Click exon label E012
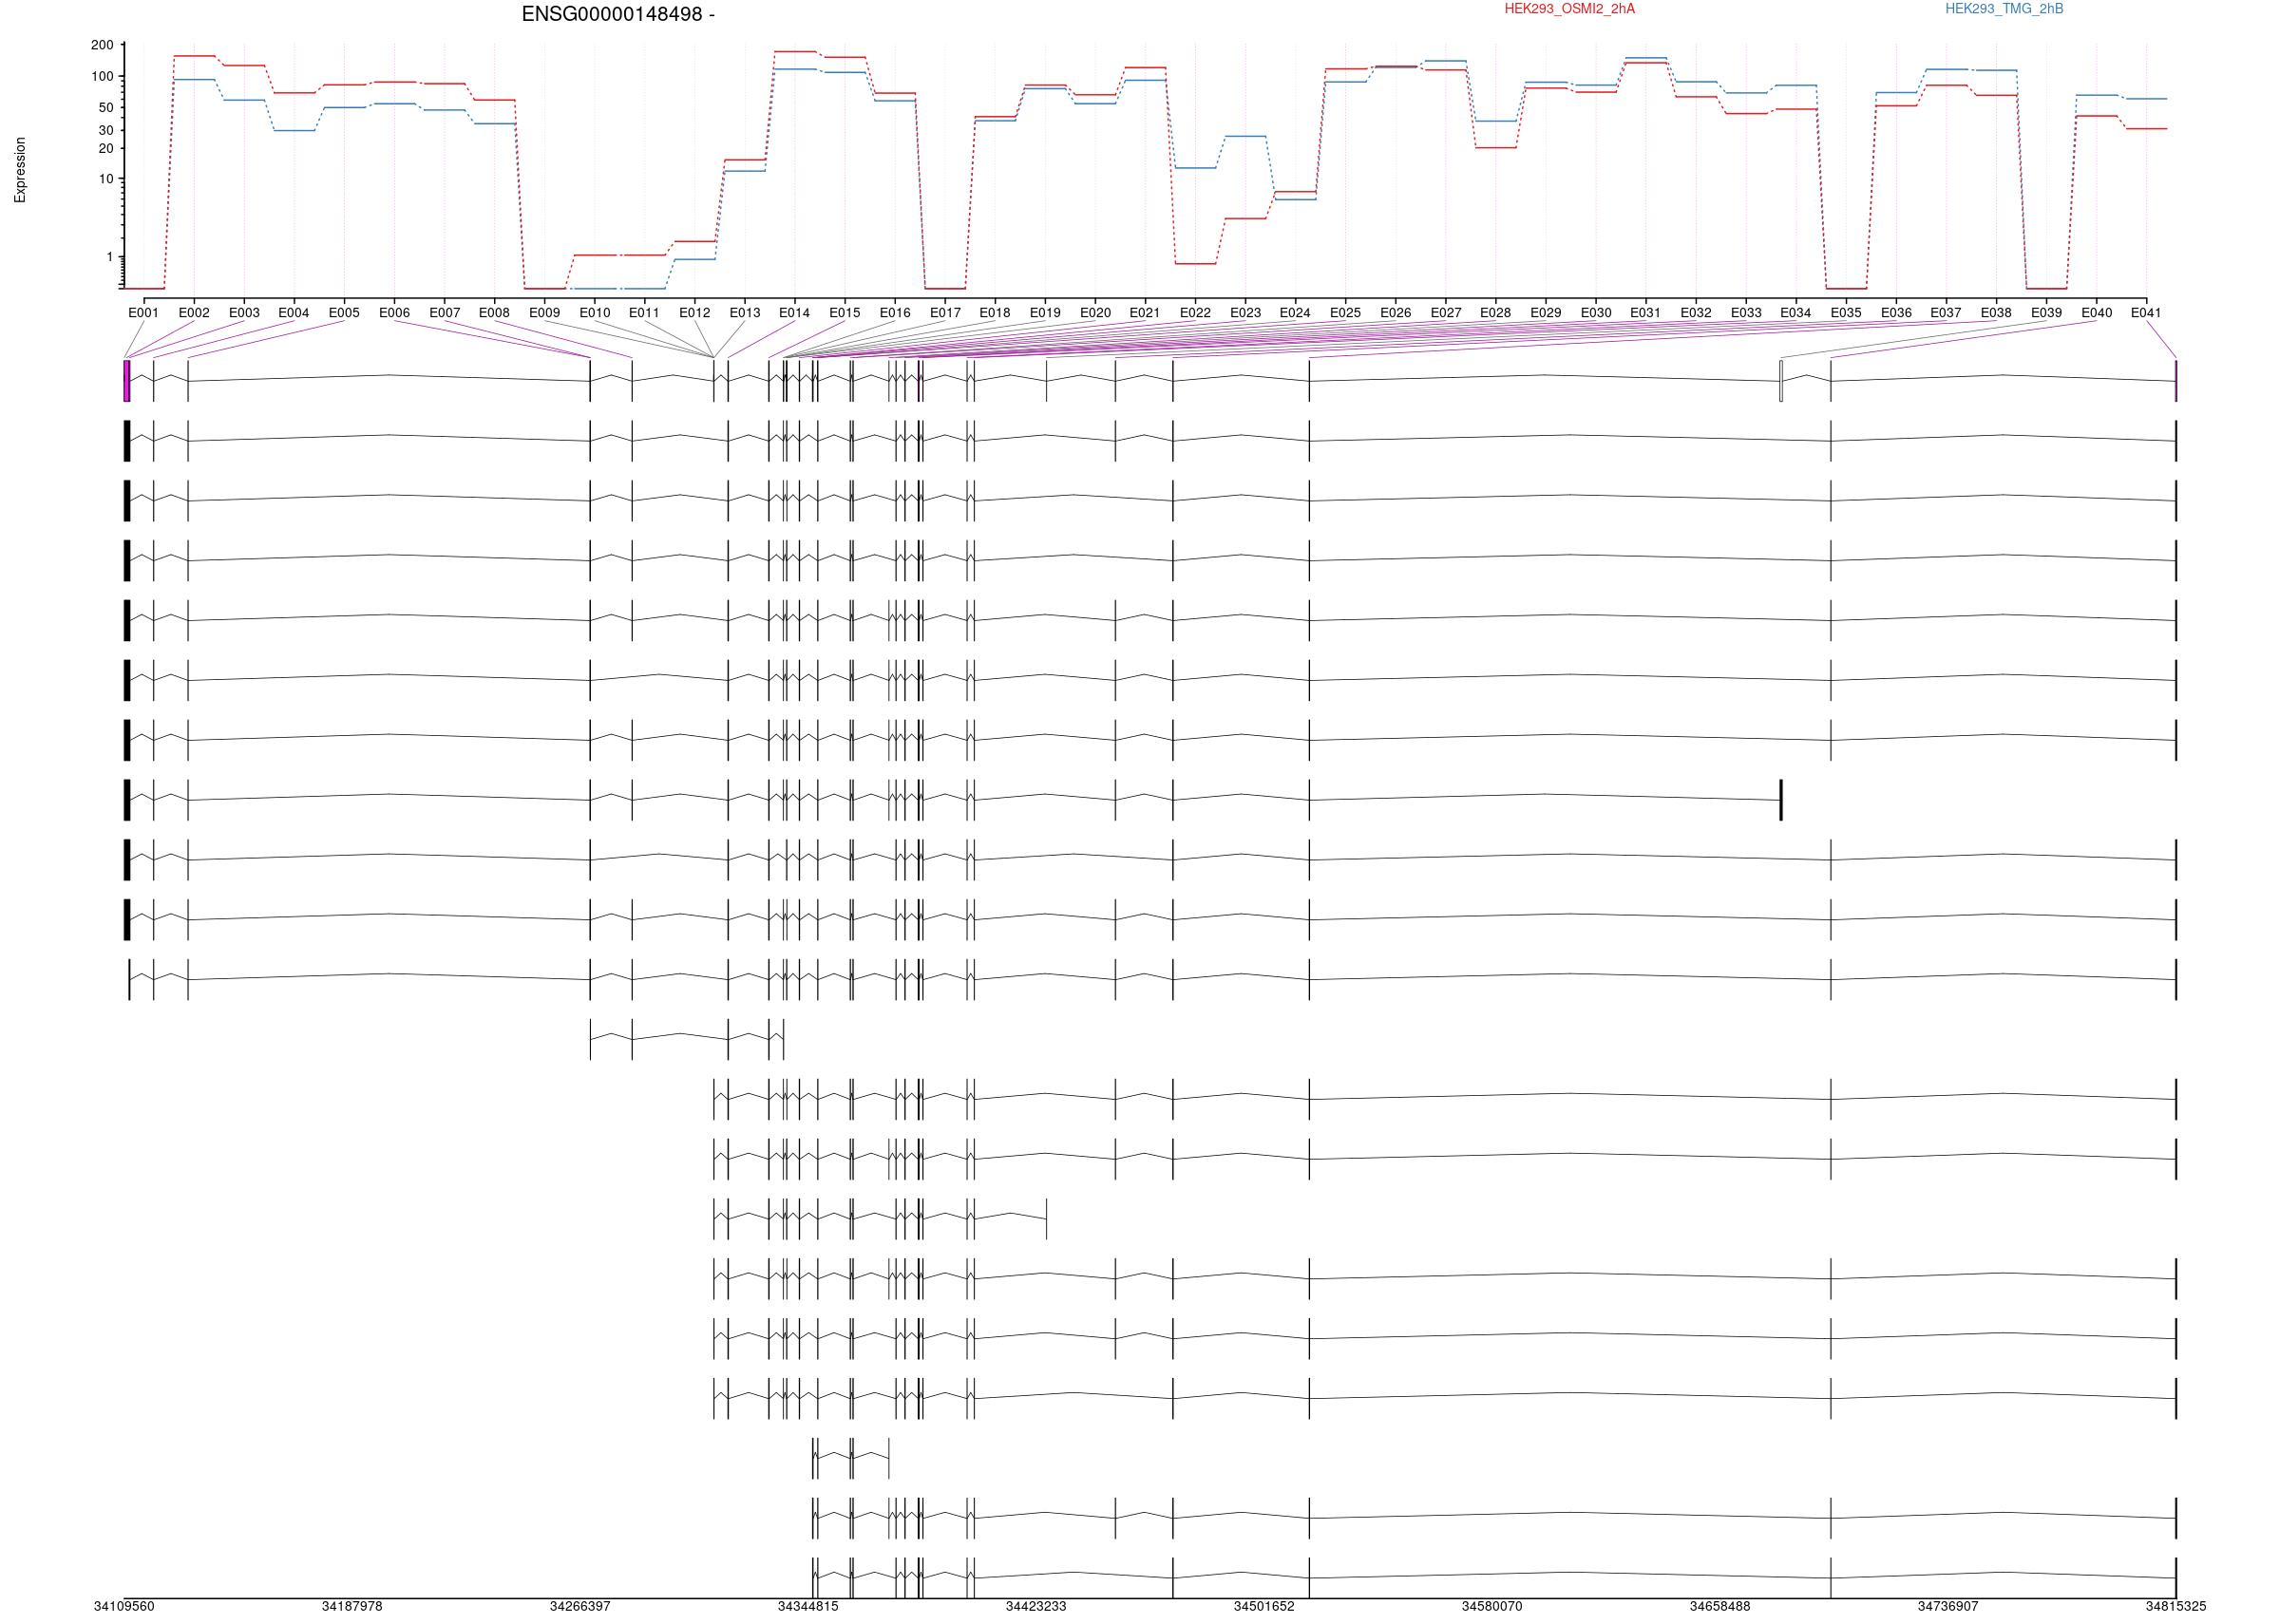 (695, 313)
